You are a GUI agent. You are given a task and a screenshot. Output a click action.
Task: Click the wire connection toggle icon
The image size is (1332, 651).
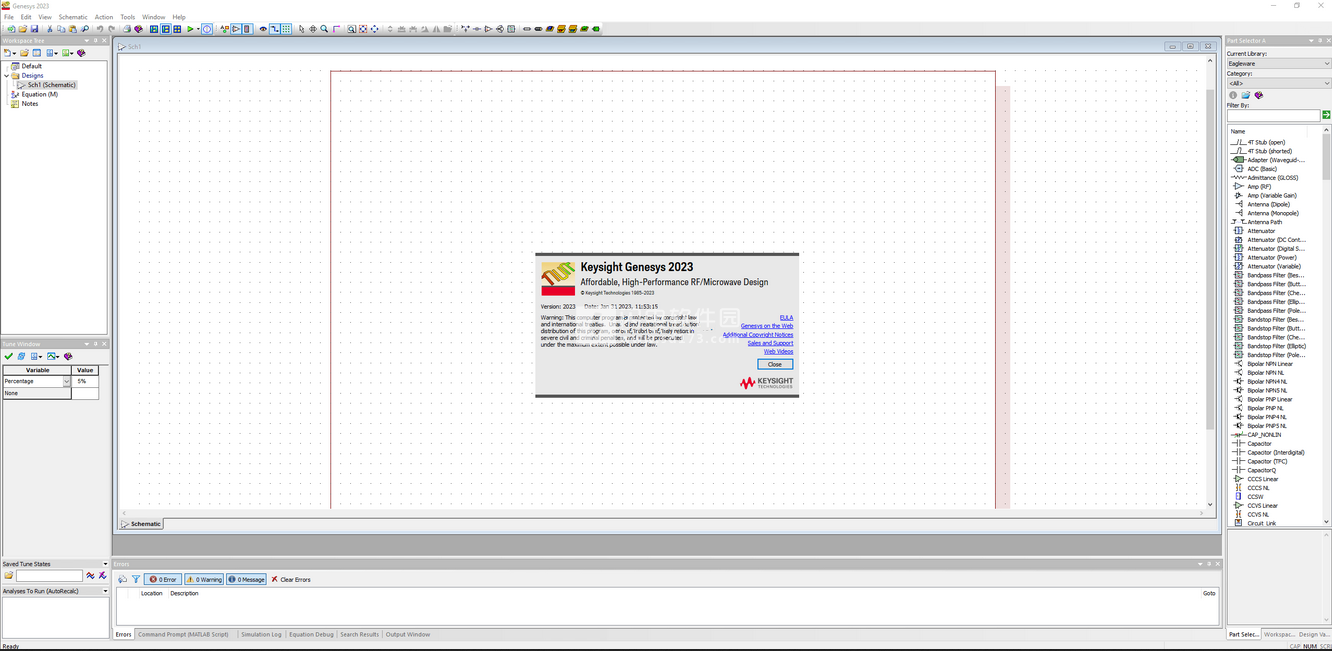click(275, 29)
